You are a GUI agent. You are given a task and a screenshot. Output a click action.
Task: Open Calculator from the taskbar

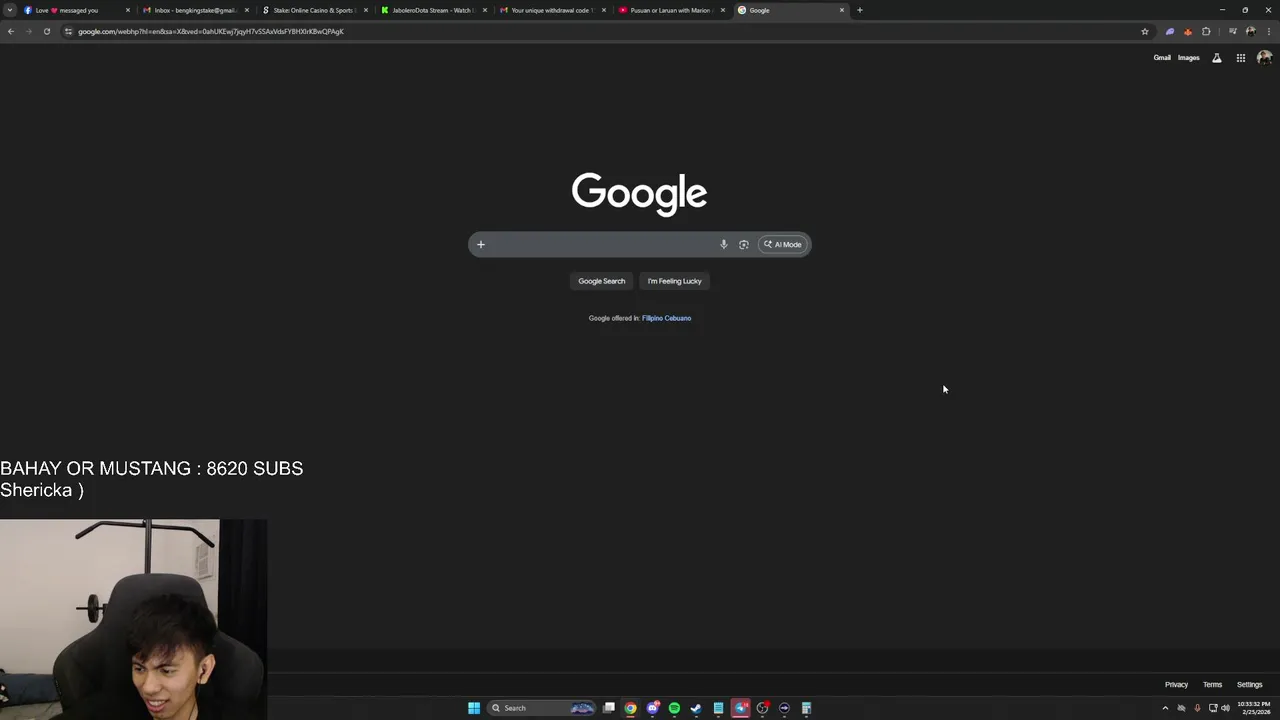[806, 708]
